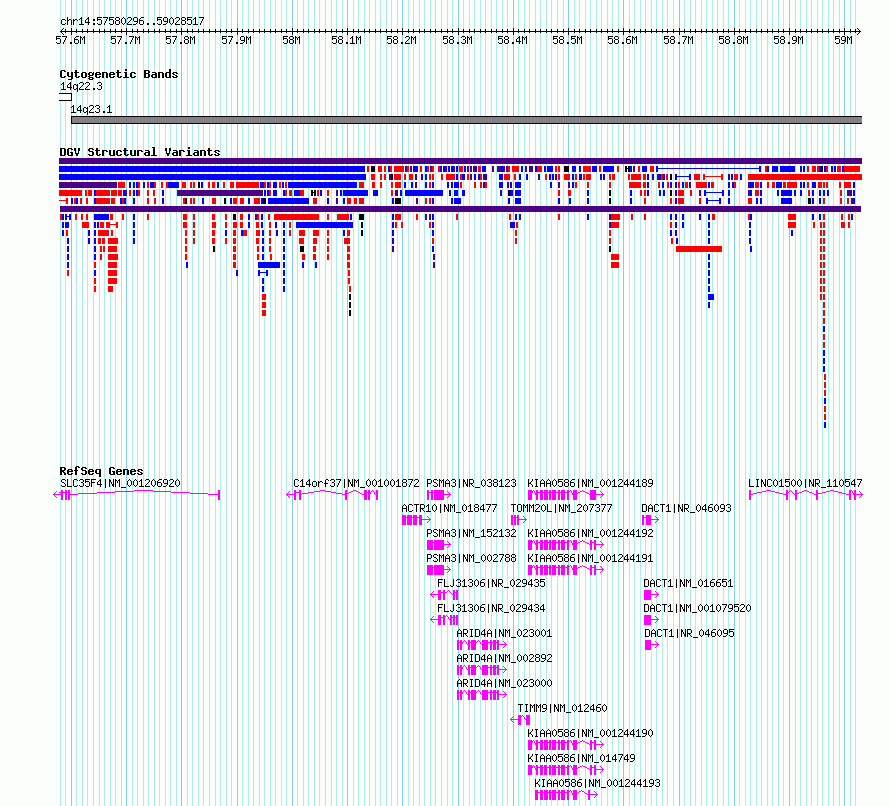Click the 58.6M scale tick label

tap(623, 40)
